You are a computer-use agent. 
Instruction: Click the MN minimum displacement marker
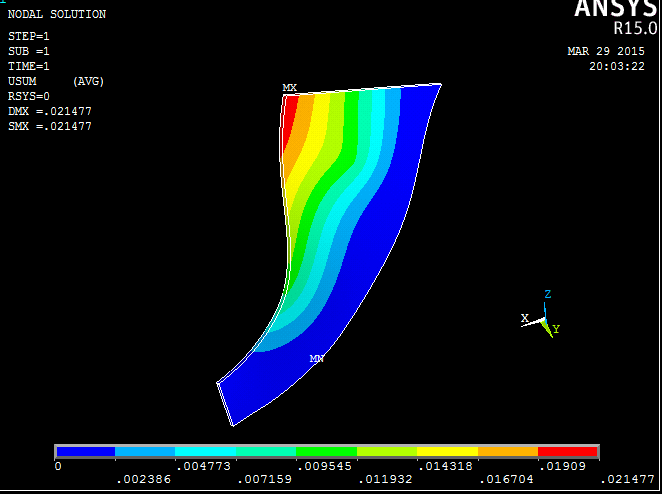click(317, 358)
